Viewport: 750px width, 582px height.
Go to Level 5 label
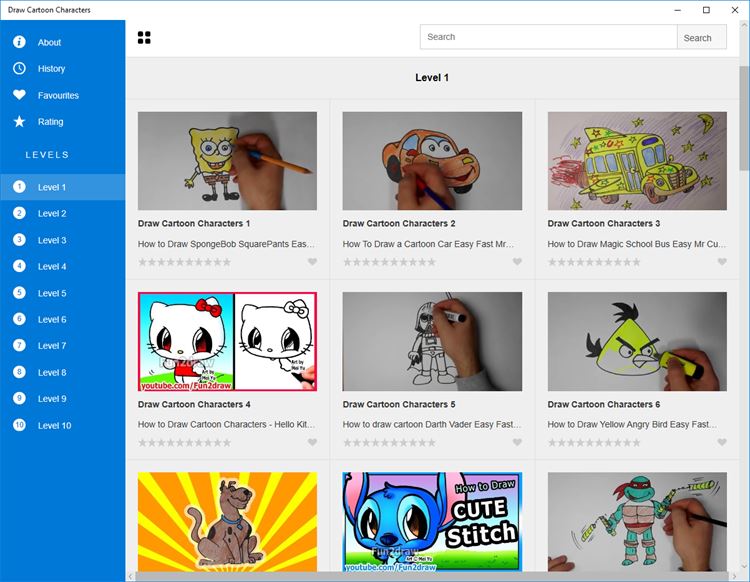coord(52,293)
